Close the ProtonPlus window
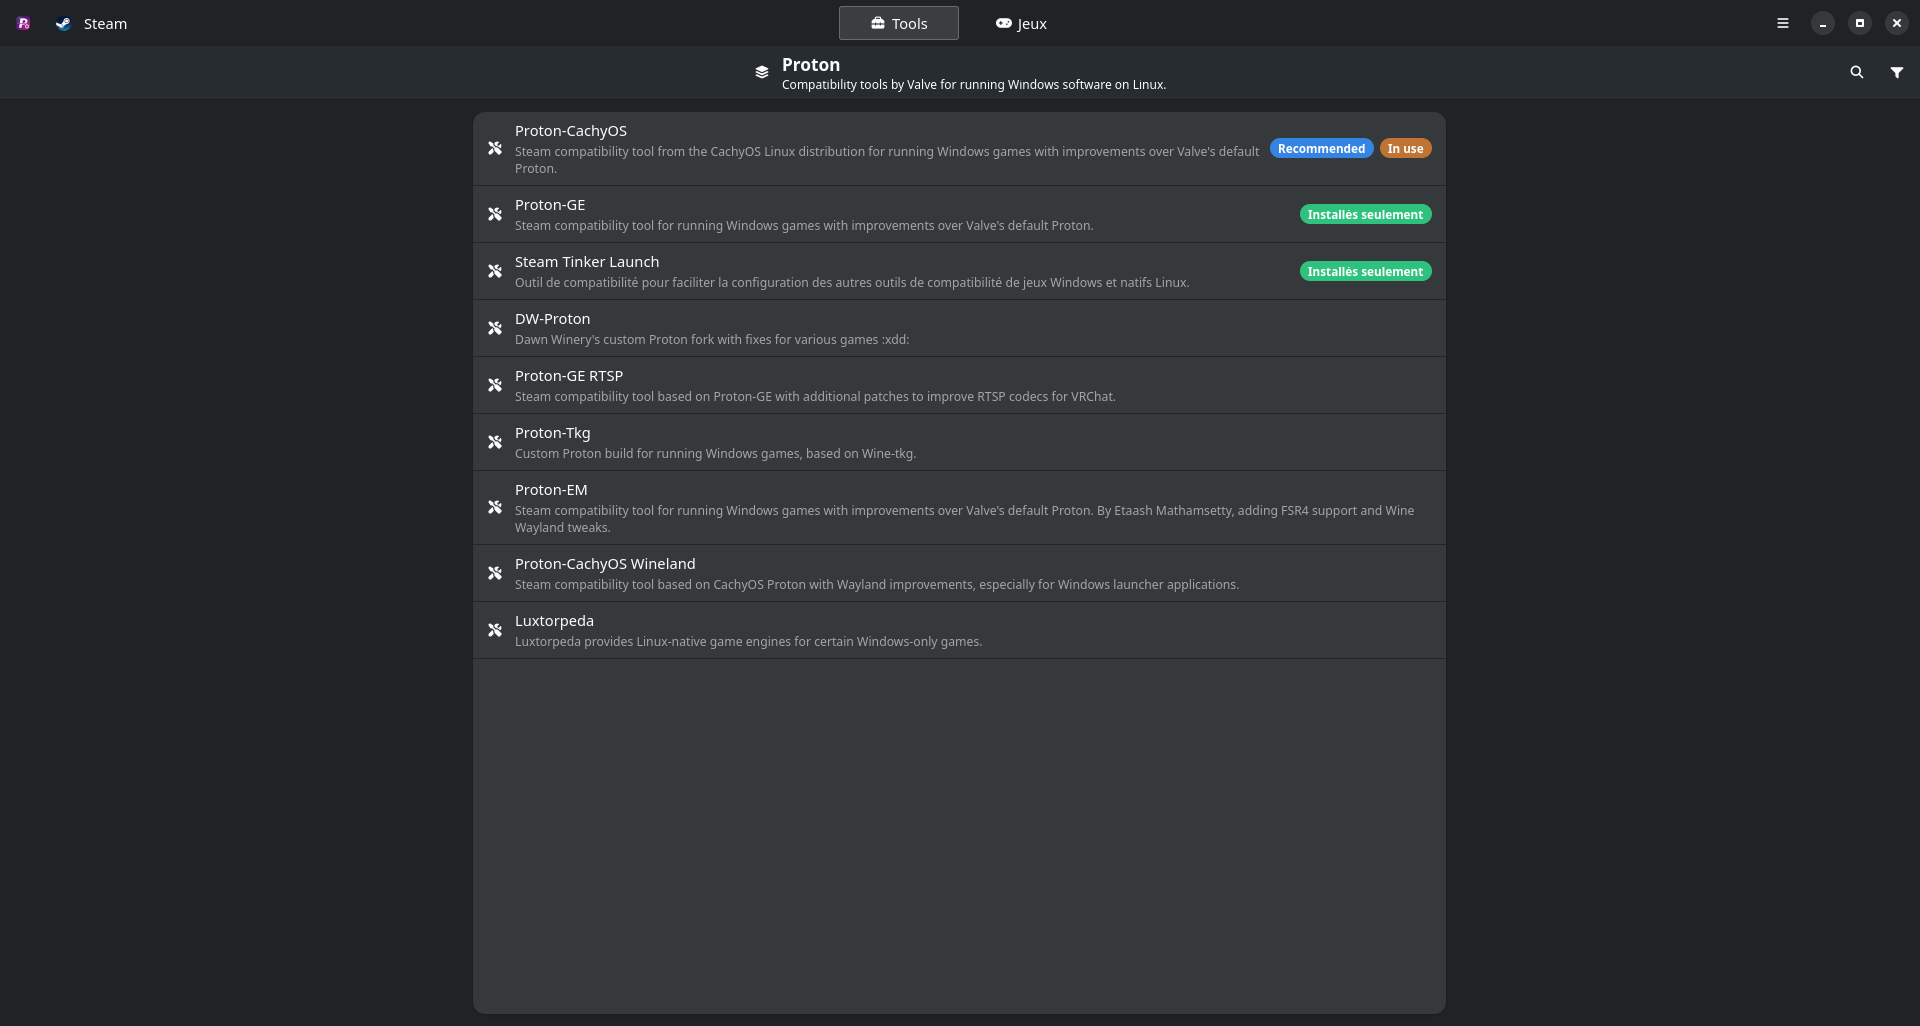The height and width of the screenshot is (1026, 1920). pyautogui.click(x=1897, y=23)
